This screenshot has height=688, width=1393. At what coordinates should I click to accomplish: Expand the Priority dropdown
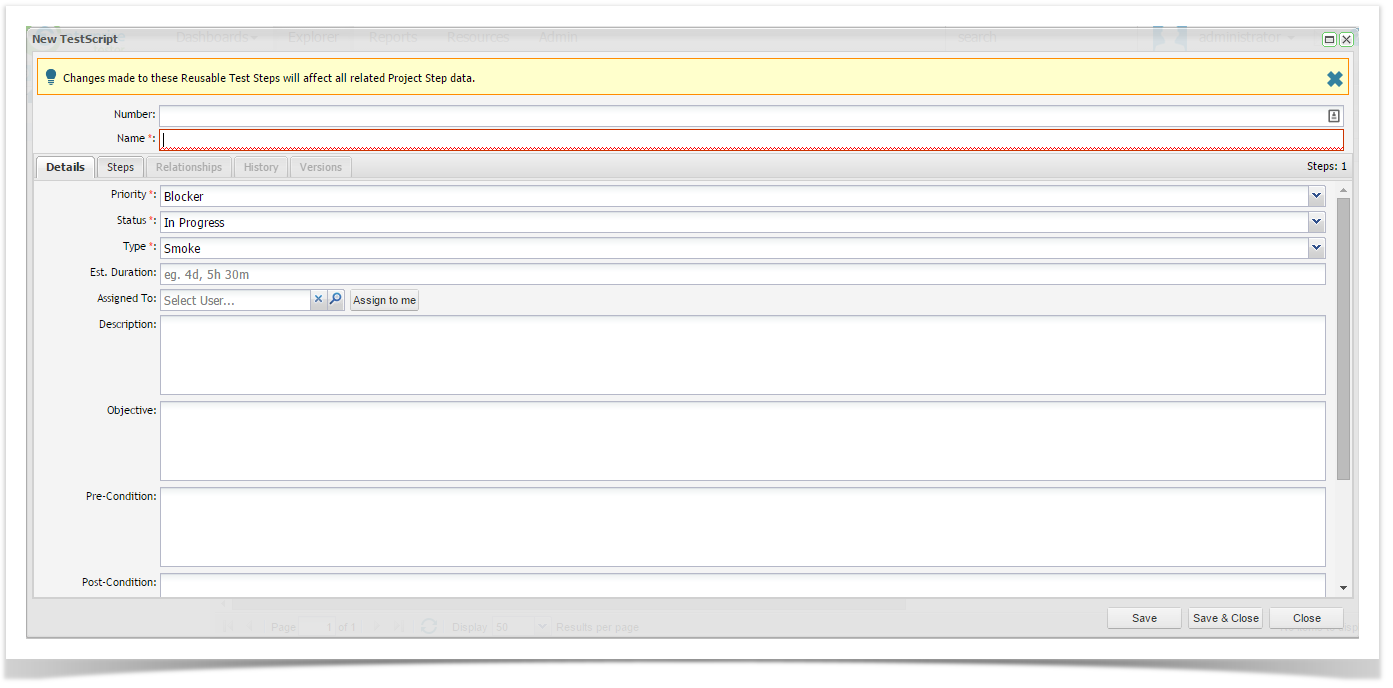click(x=1316, y=196)
